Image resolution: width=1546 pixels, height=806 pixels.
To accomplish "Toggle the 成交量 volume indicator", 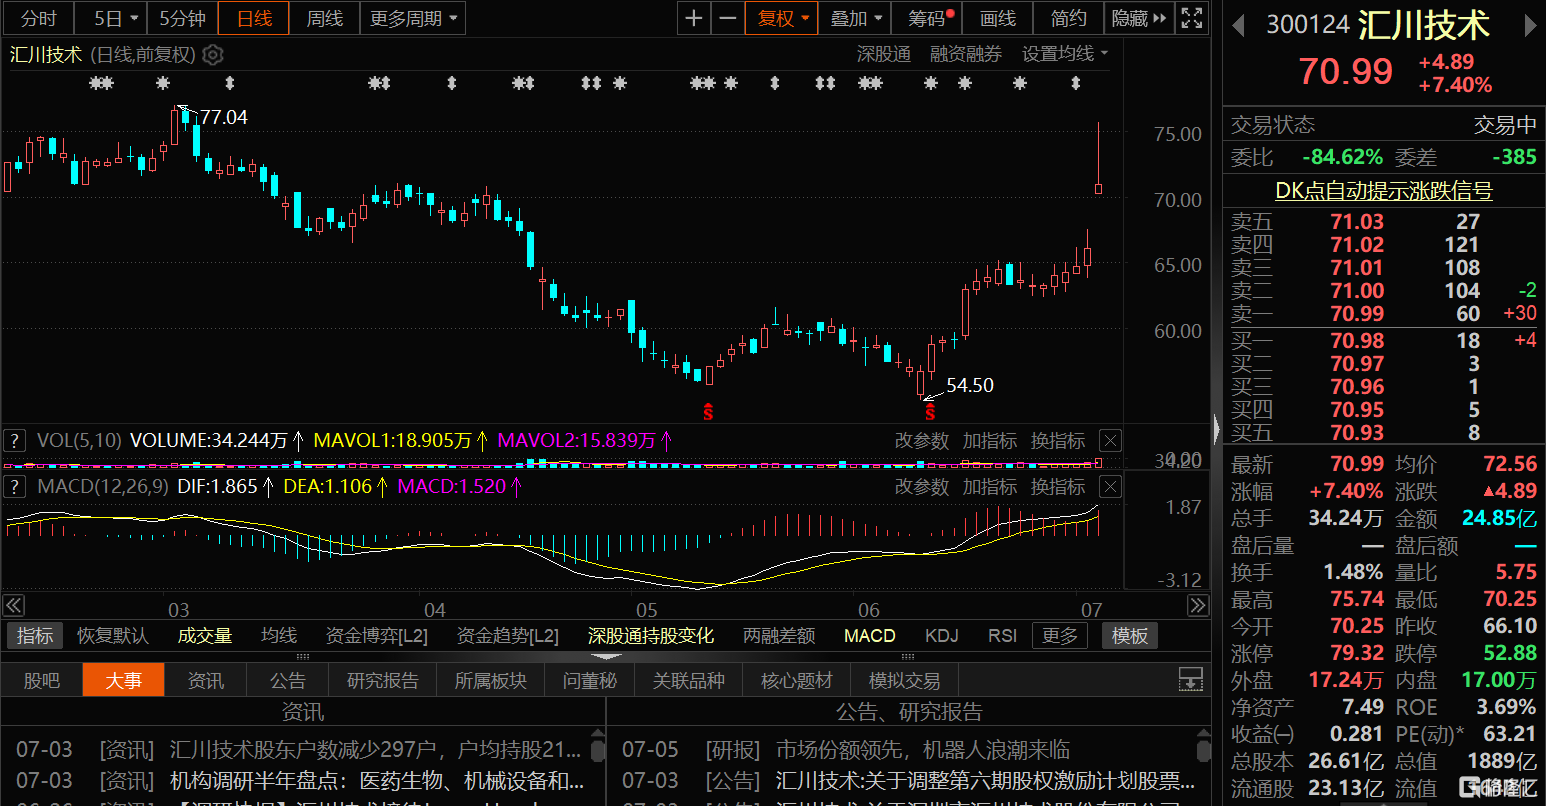I will pyautogui.click(x=205, y=635).
